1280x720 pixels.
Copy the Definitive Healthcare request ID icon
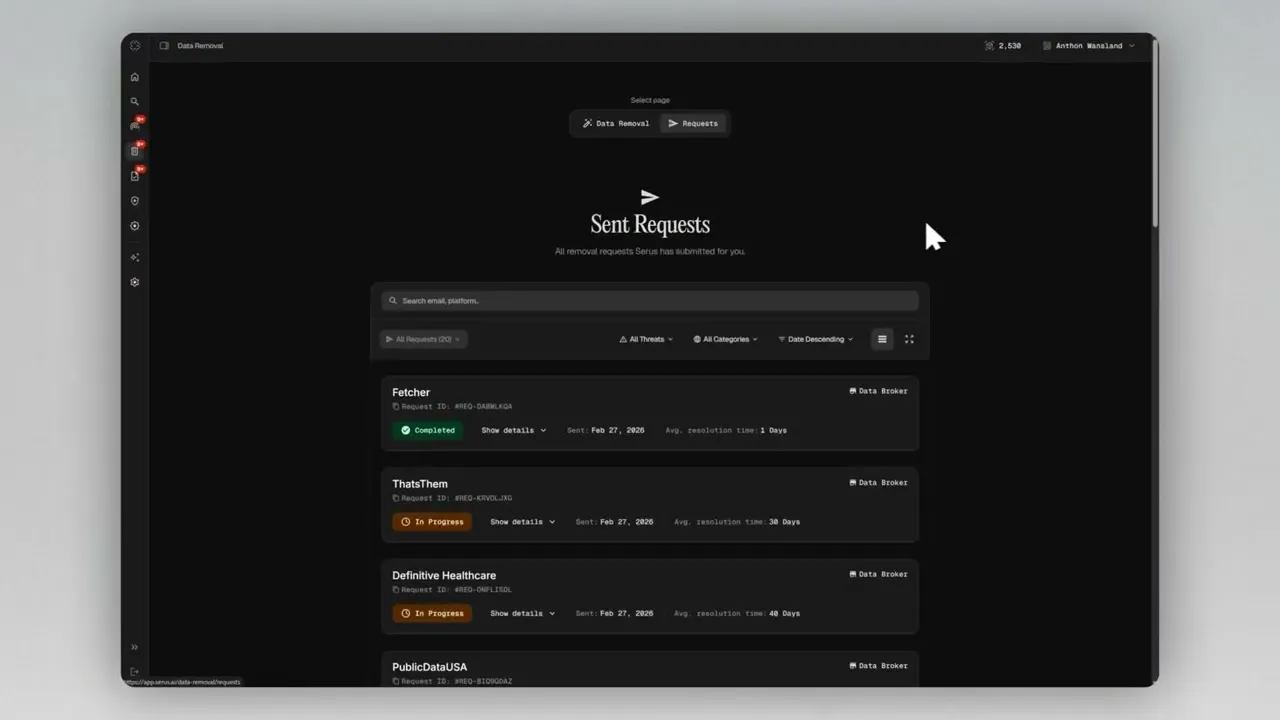(396, 590)
